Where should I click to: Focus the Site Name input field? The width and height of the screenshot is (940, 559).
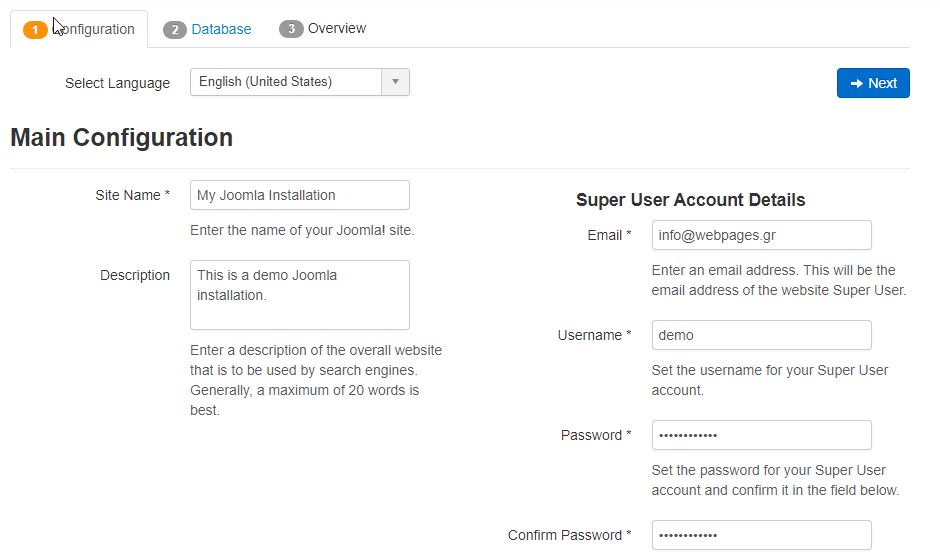click(x=300, y=195)
